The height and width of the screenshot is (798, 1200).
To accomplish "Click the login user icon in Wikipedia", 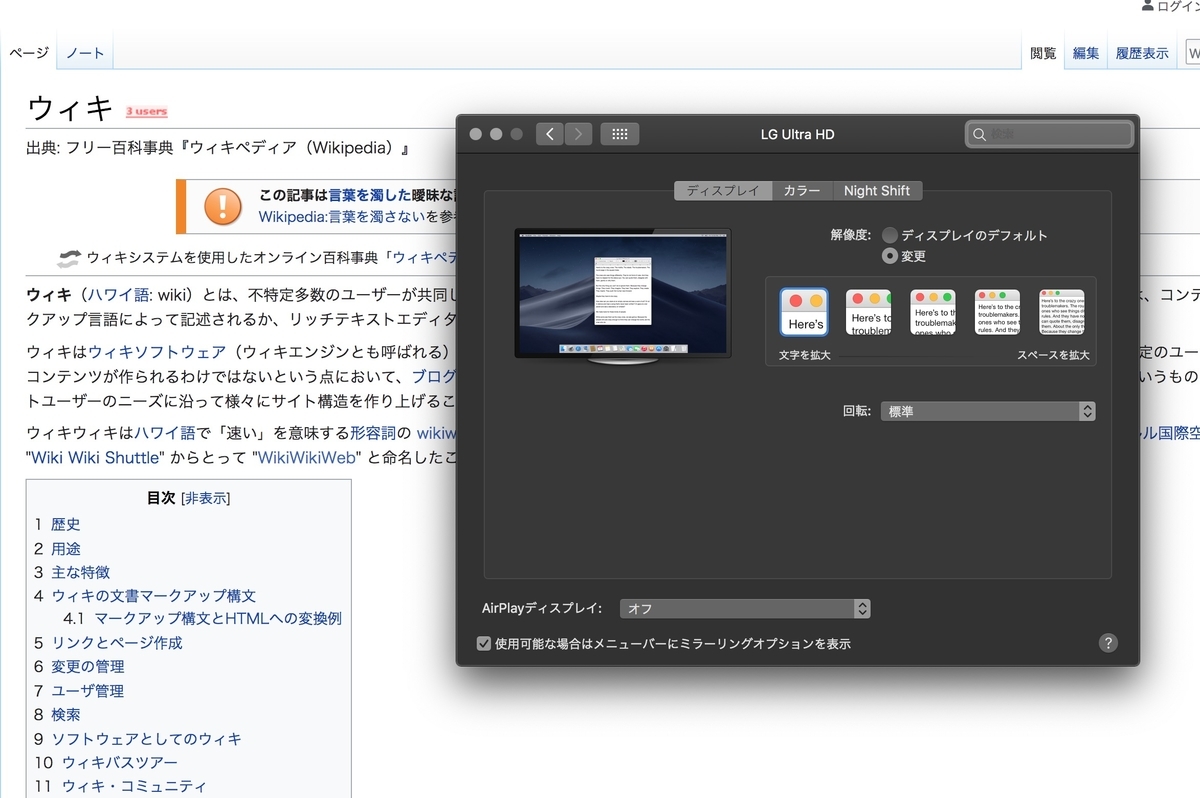I will (1146, 7).
